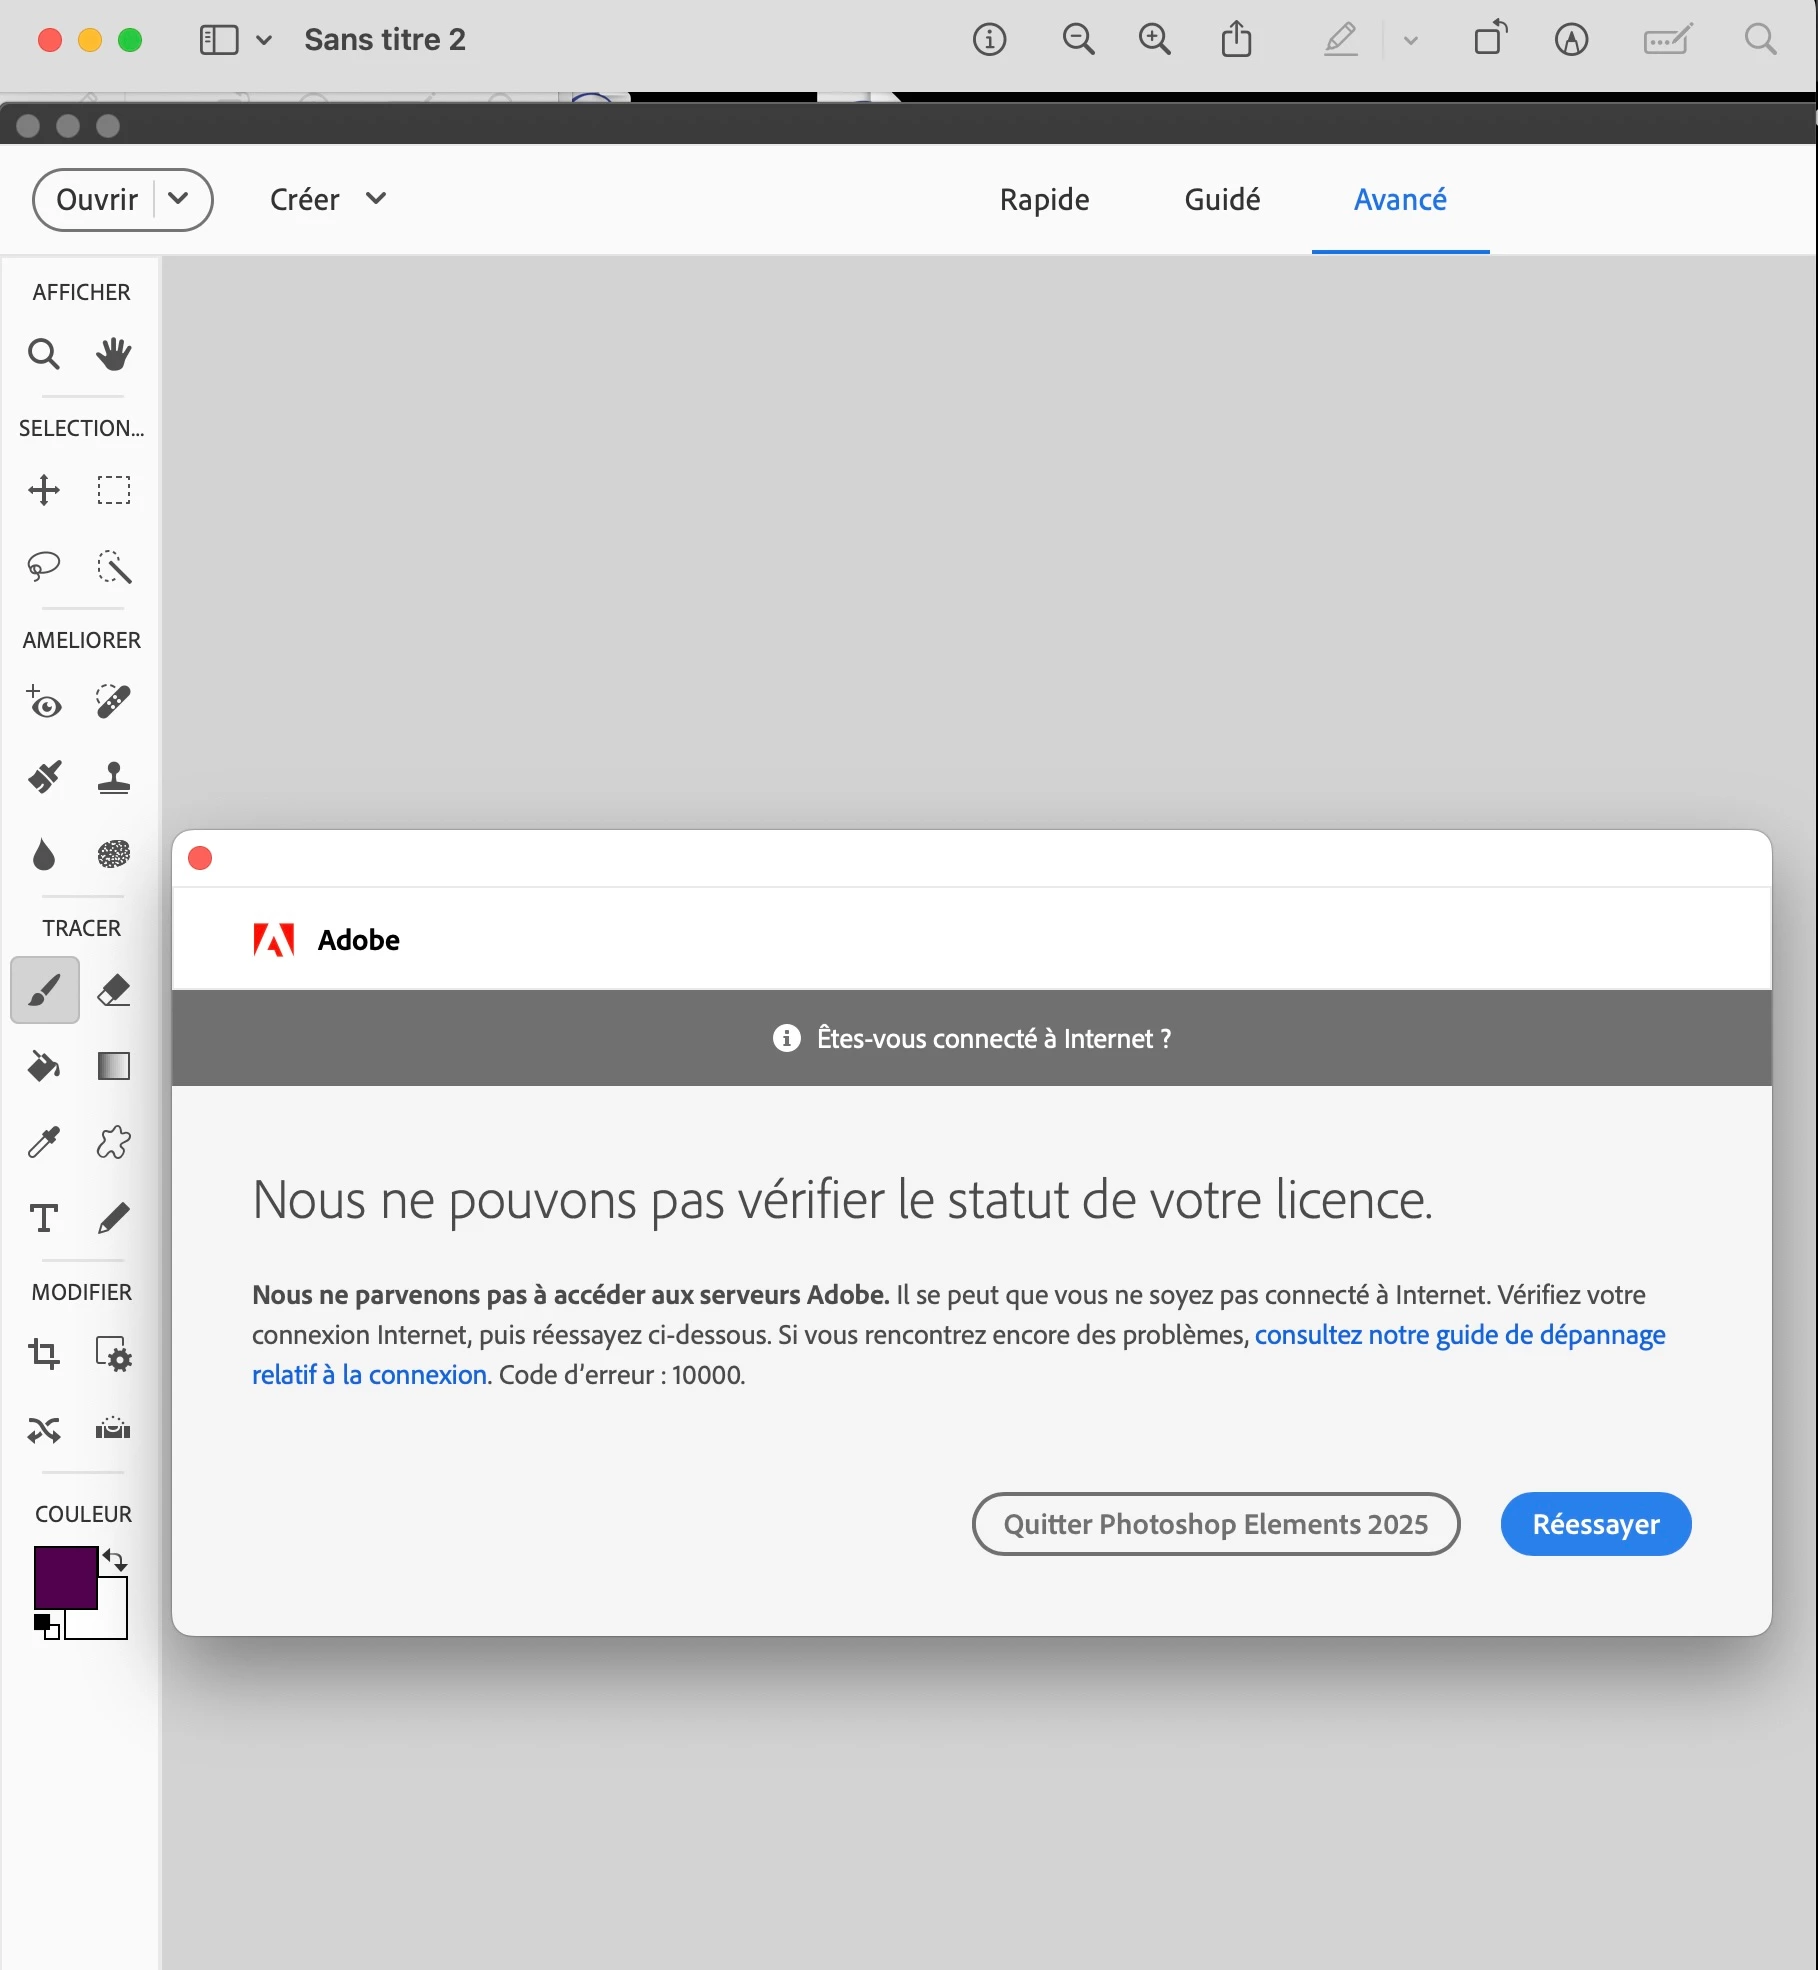The height and width of the screenshot is (1970, 1818).
Task: Click Quitter Photoshop Elements 2025 button
Action: 1216,1524
